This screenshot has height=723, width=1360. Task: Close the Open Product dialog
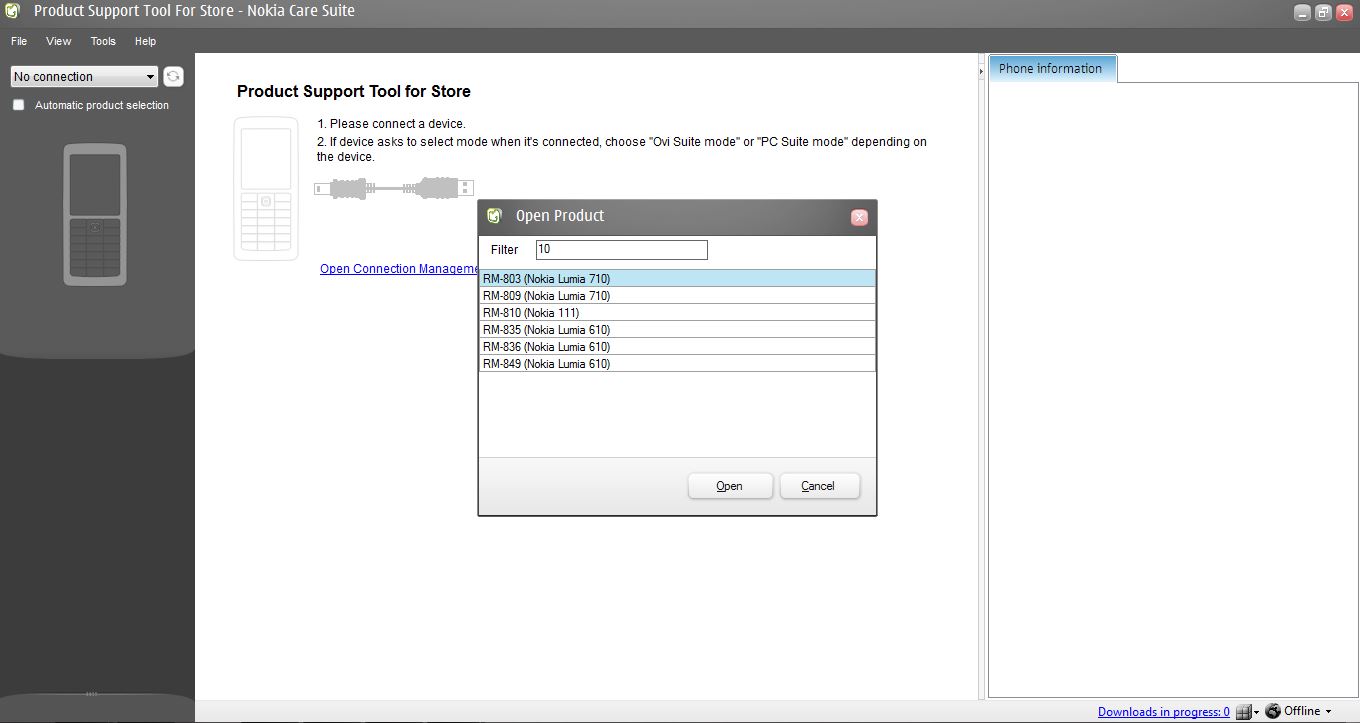click(859, 217)
